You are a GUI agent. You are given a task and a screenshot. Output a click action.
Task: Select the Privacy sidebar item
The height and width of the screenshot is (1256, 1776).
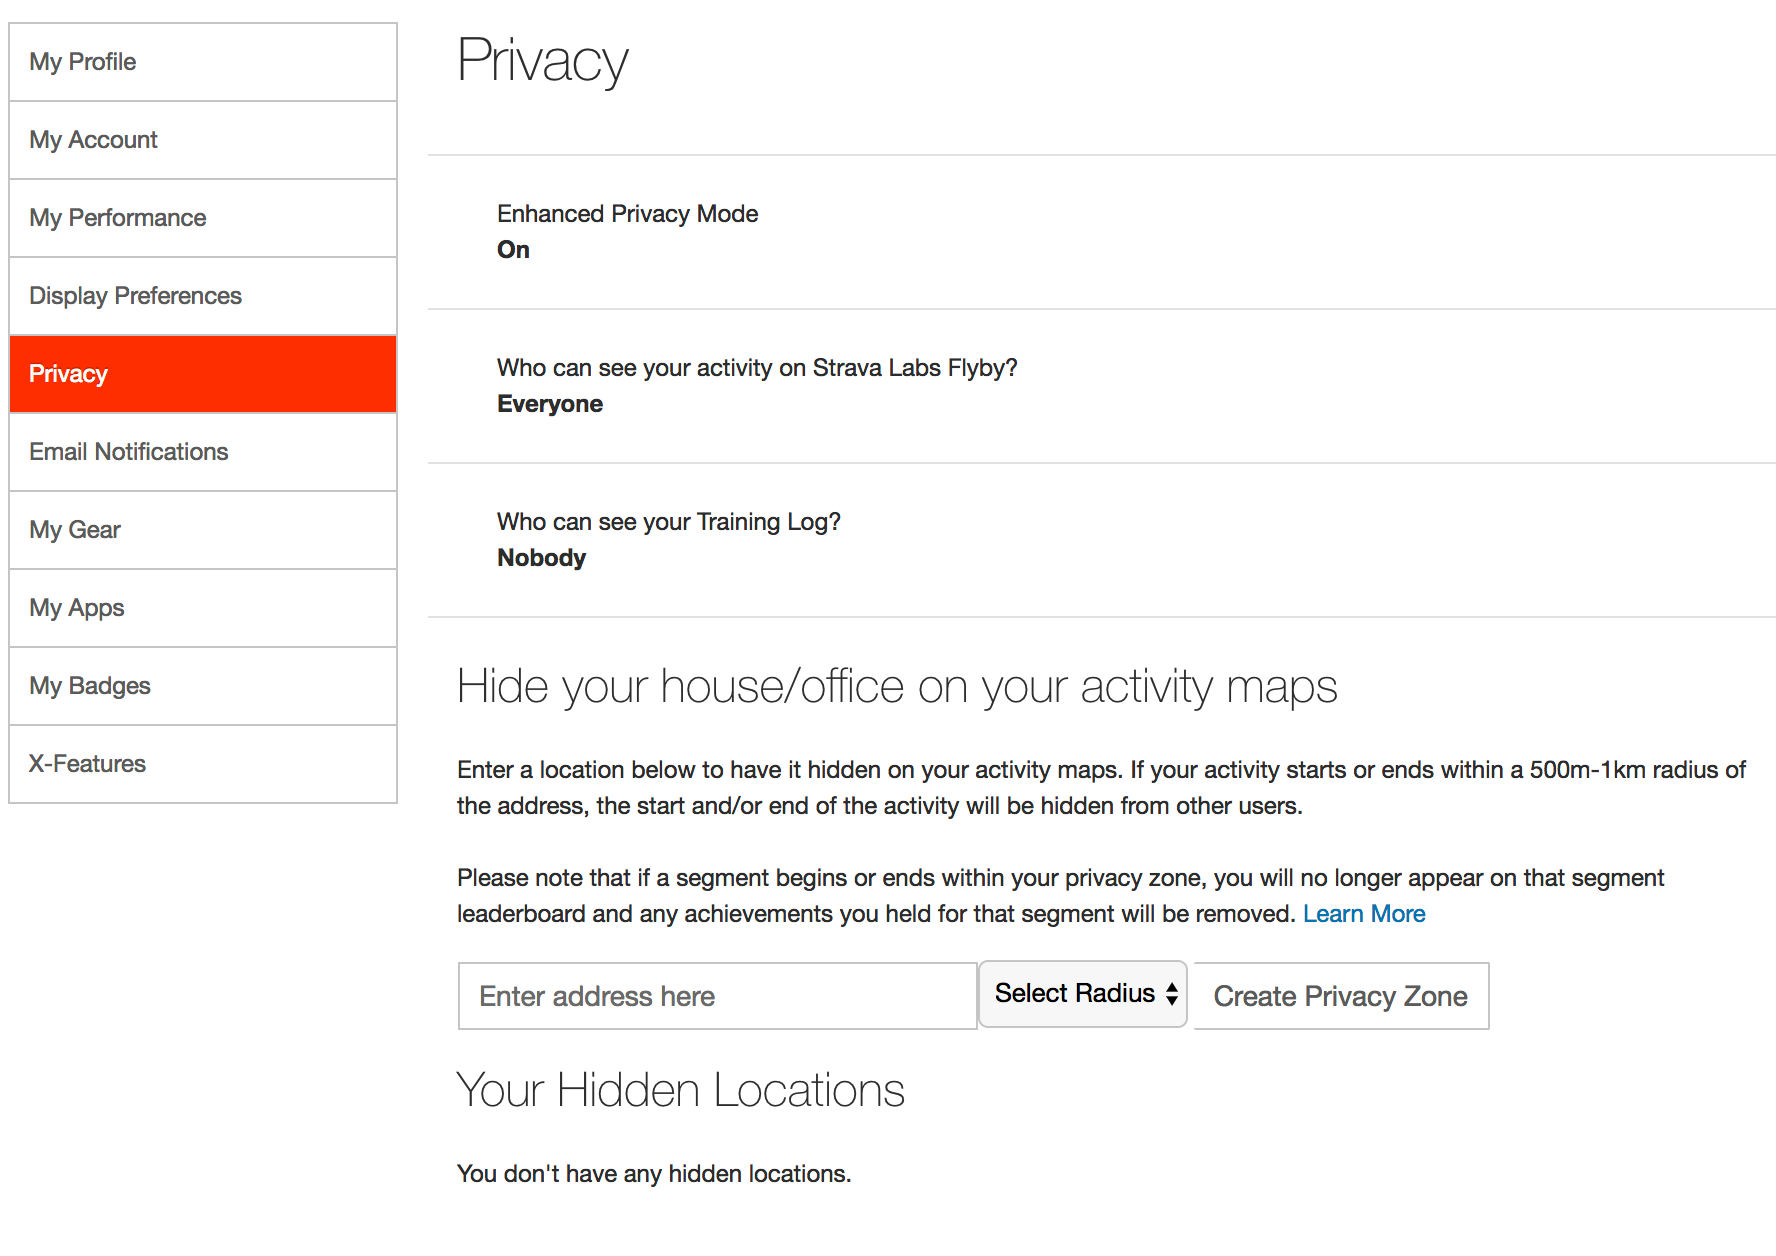[203, 374]
